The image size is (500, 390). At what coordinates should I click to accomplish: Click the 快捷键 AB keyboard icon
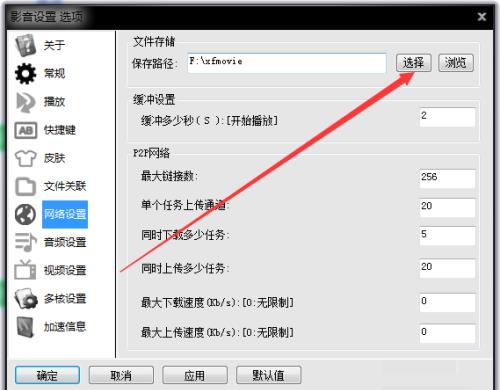tap(26, 130)
